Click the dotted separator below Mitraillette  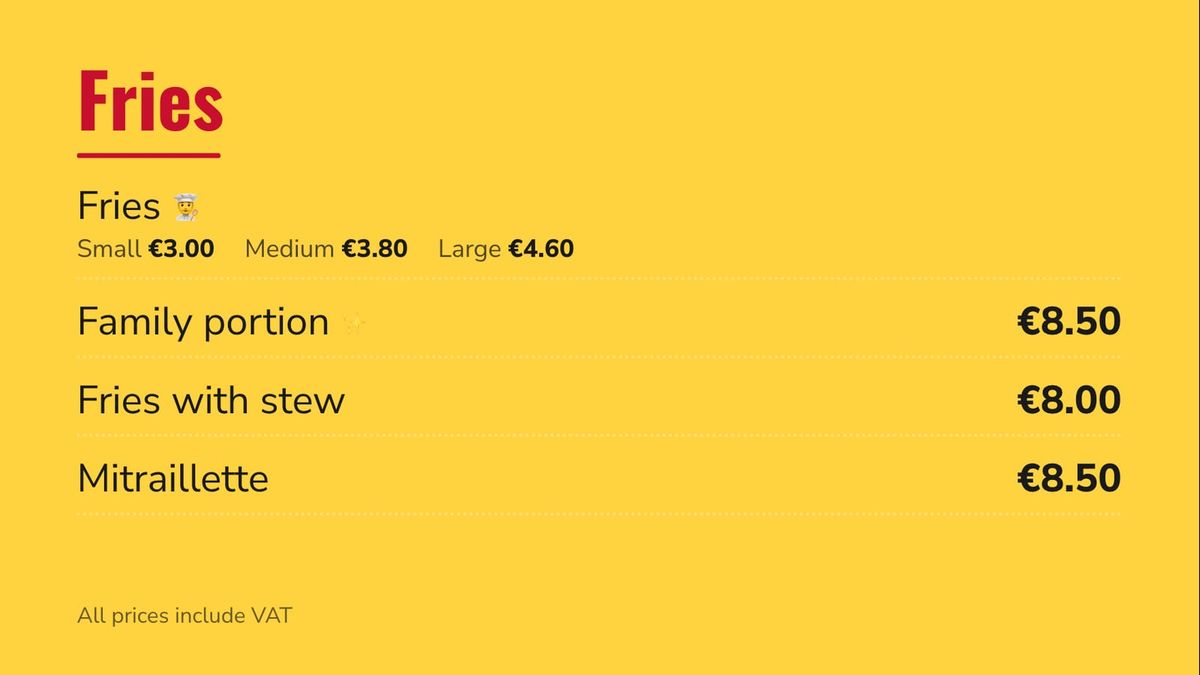599,513
